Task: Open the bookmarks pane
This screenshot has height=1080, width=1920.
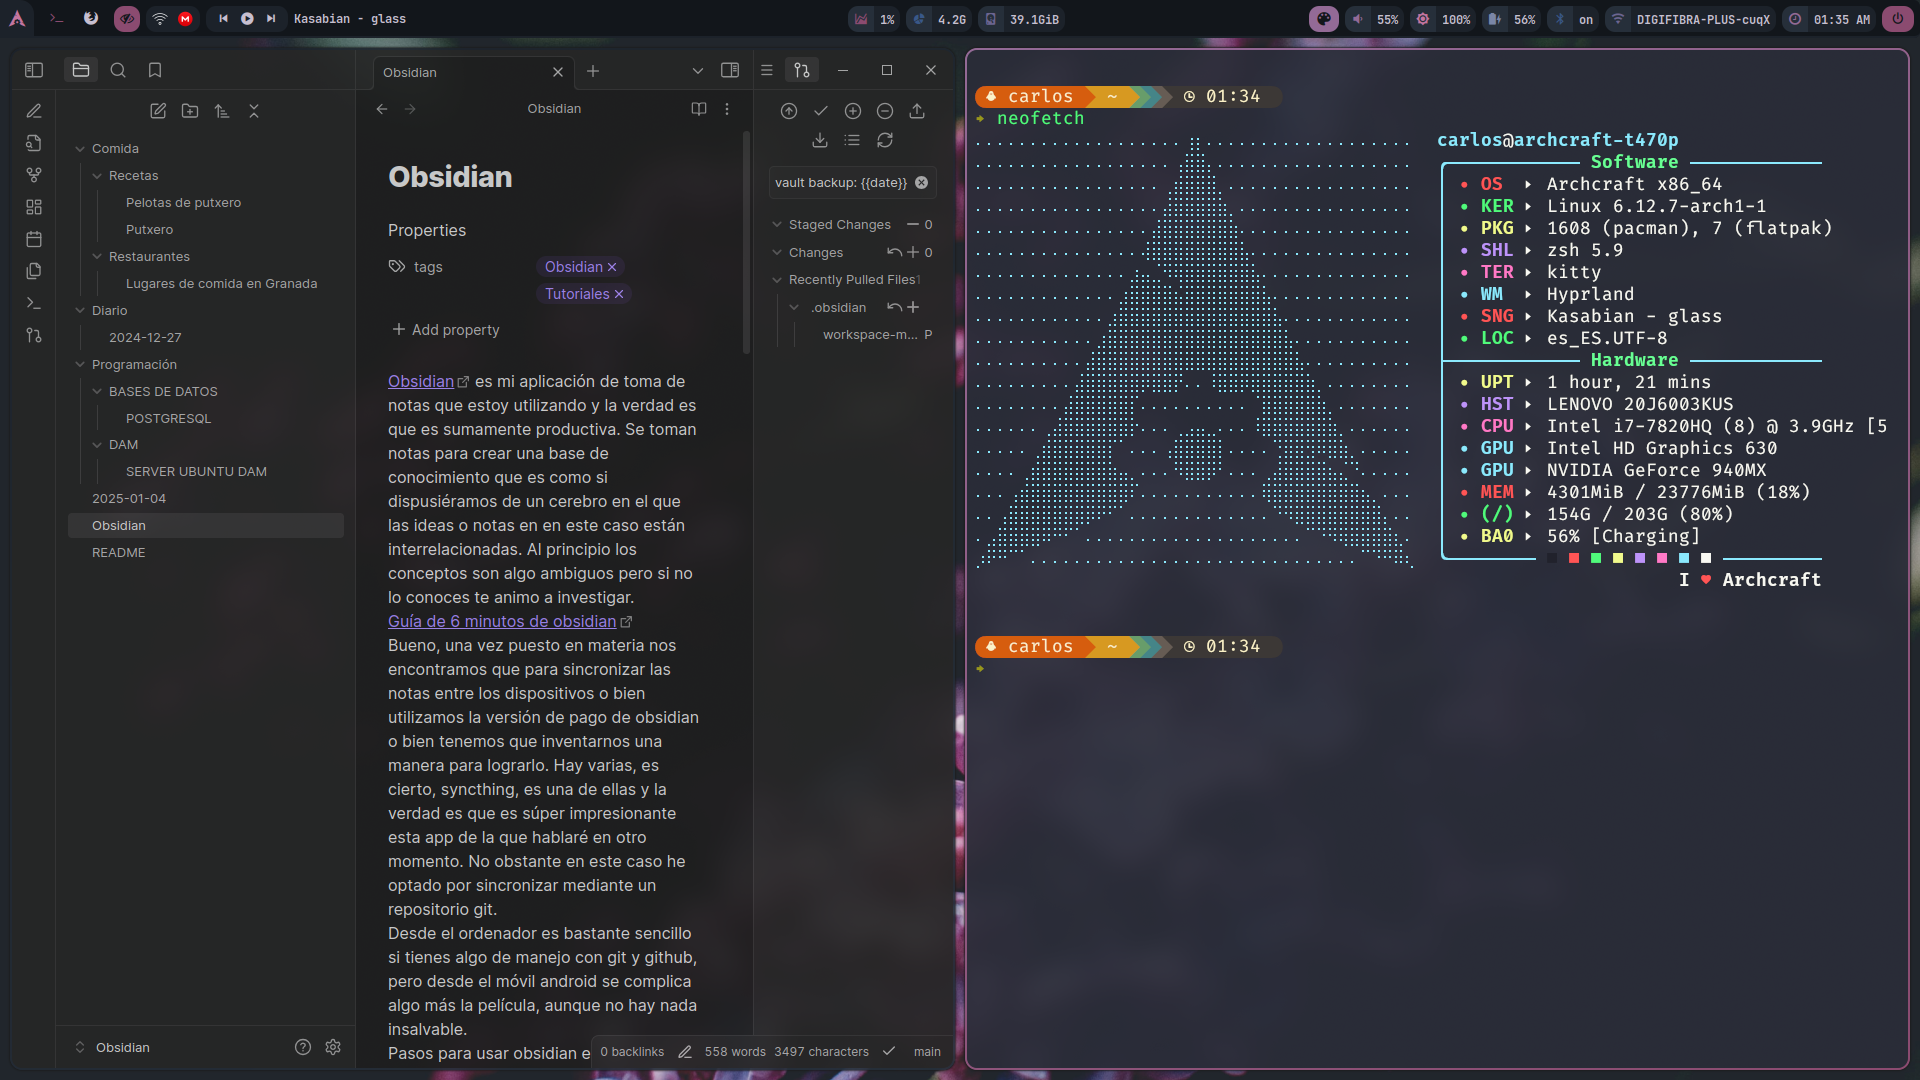Action: 155,70
